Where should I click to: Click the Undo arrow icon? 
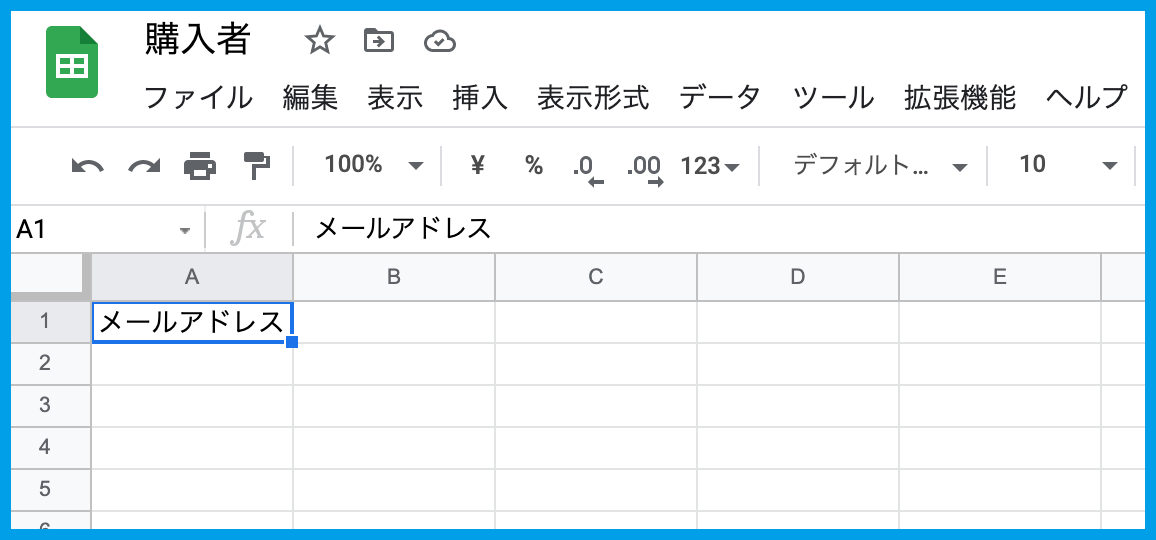(x=87, y=166)
